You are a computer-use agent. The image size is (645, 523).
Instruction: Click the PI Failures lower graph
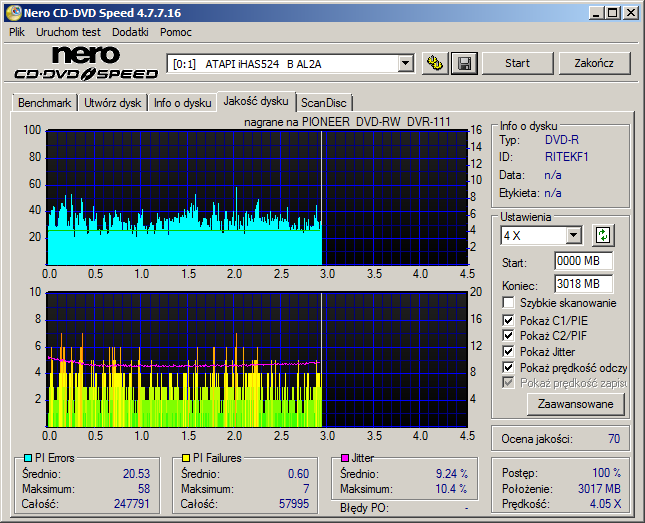257,360
